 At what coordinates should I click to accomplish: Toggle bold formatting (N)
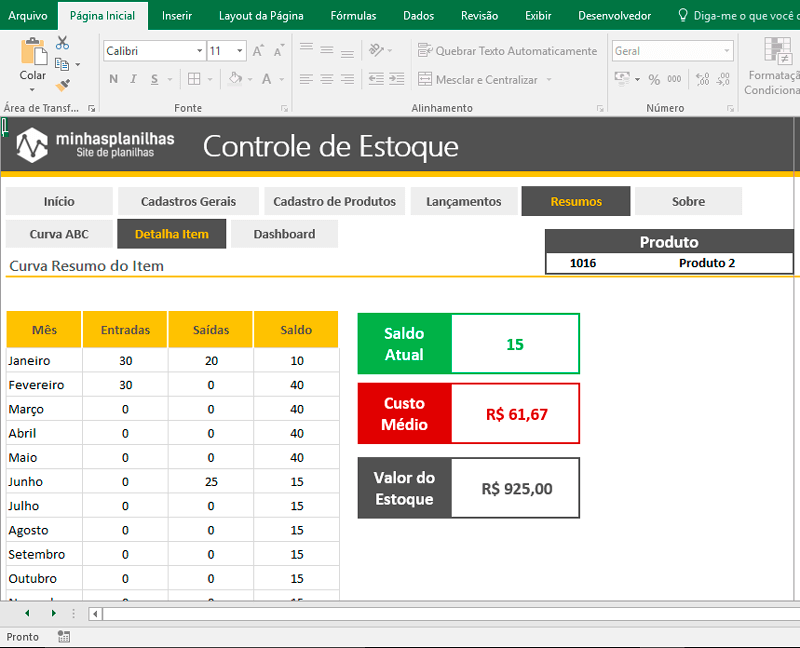click(x=112, y=78)
